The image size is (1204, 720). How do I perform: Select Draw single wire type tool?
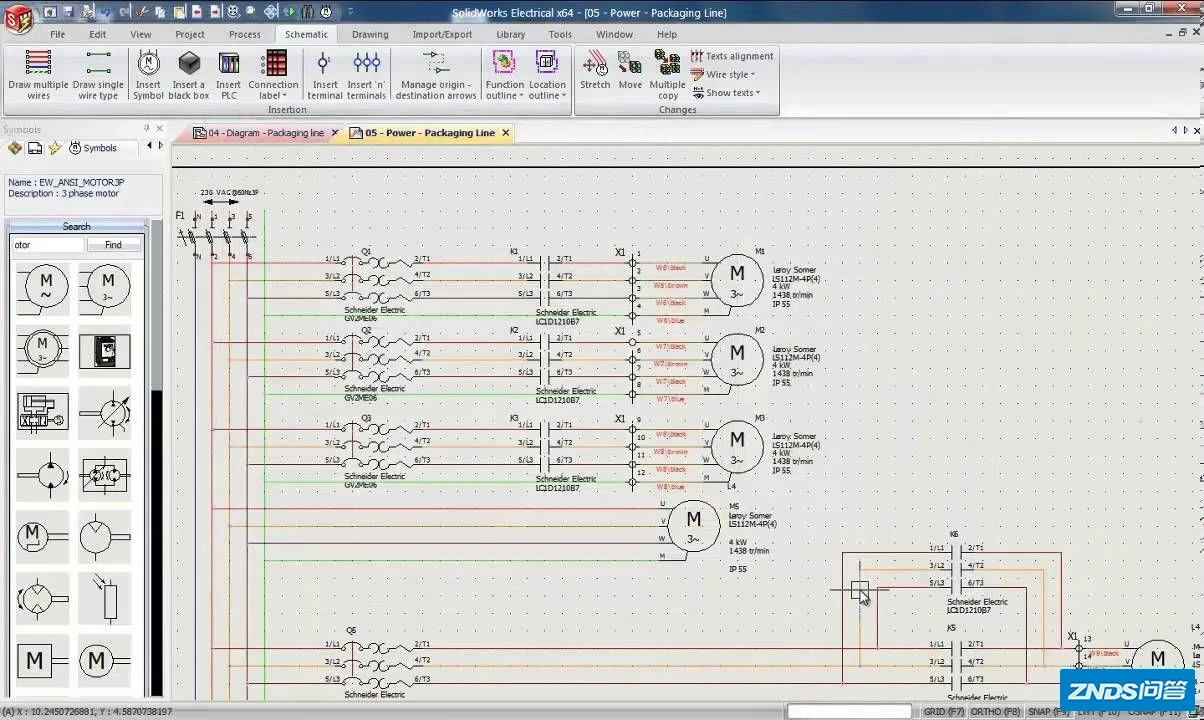coord(98,75)
